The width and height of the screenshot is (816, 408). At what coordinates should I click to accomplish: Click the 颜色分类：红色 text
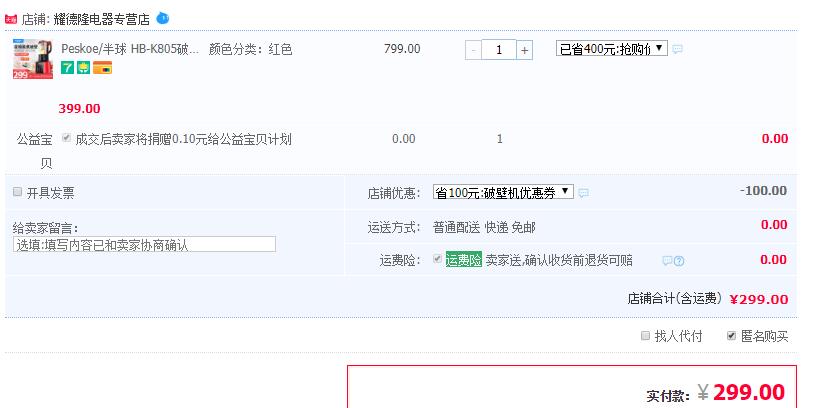point(250,49)
